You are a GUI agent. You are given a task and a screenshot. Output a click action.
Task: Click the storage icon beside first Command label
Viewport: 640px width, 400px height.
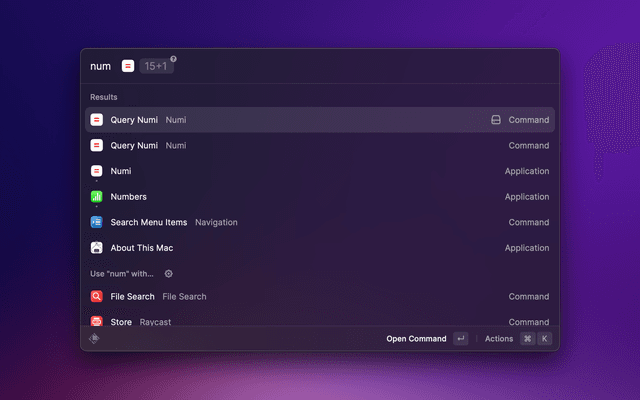[x=495, y=120]
